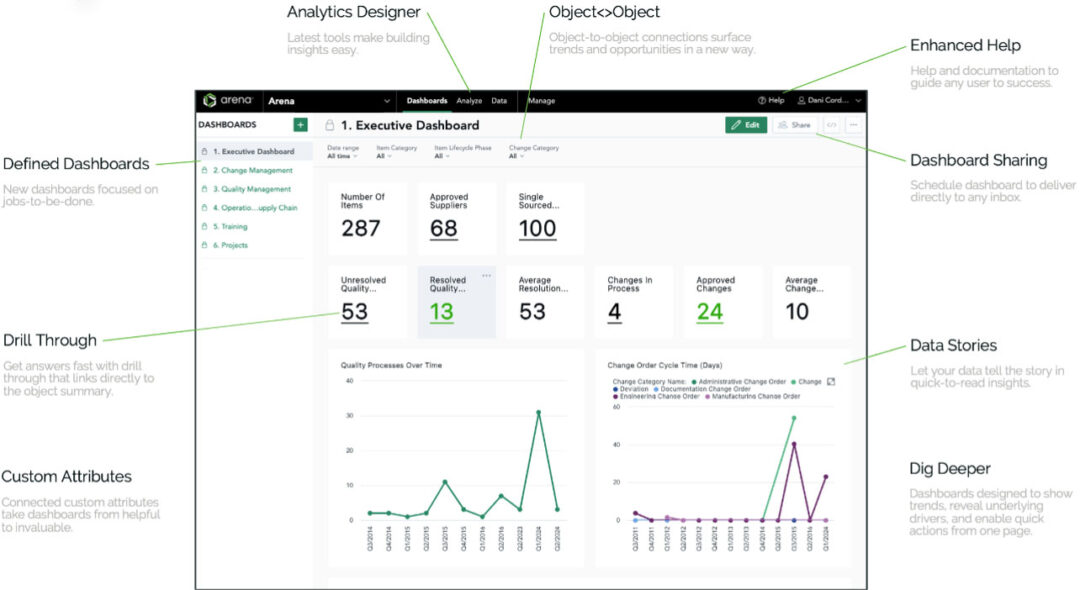Expand the Change Order Cycle Time chart icon

click(x=831, y=383)
